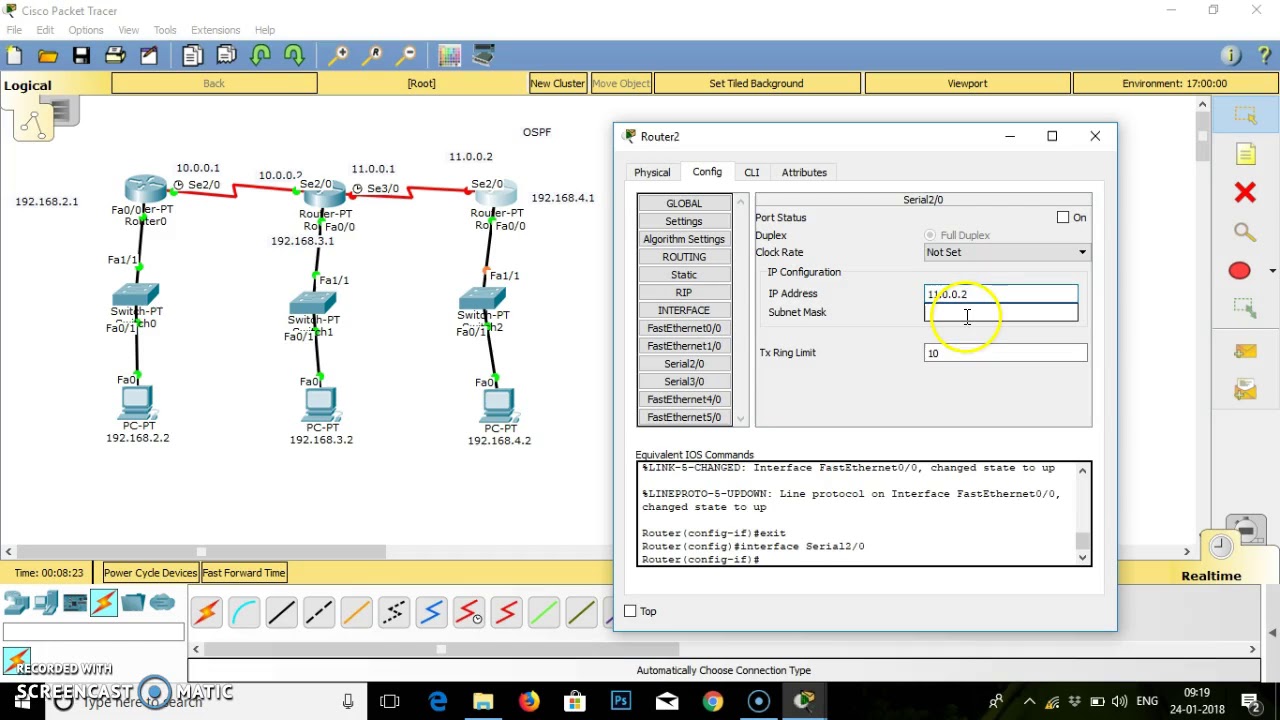Select interface FastEthernet4/0
The width and height of the screenshot is (1280, 720).
click(684, 399)
